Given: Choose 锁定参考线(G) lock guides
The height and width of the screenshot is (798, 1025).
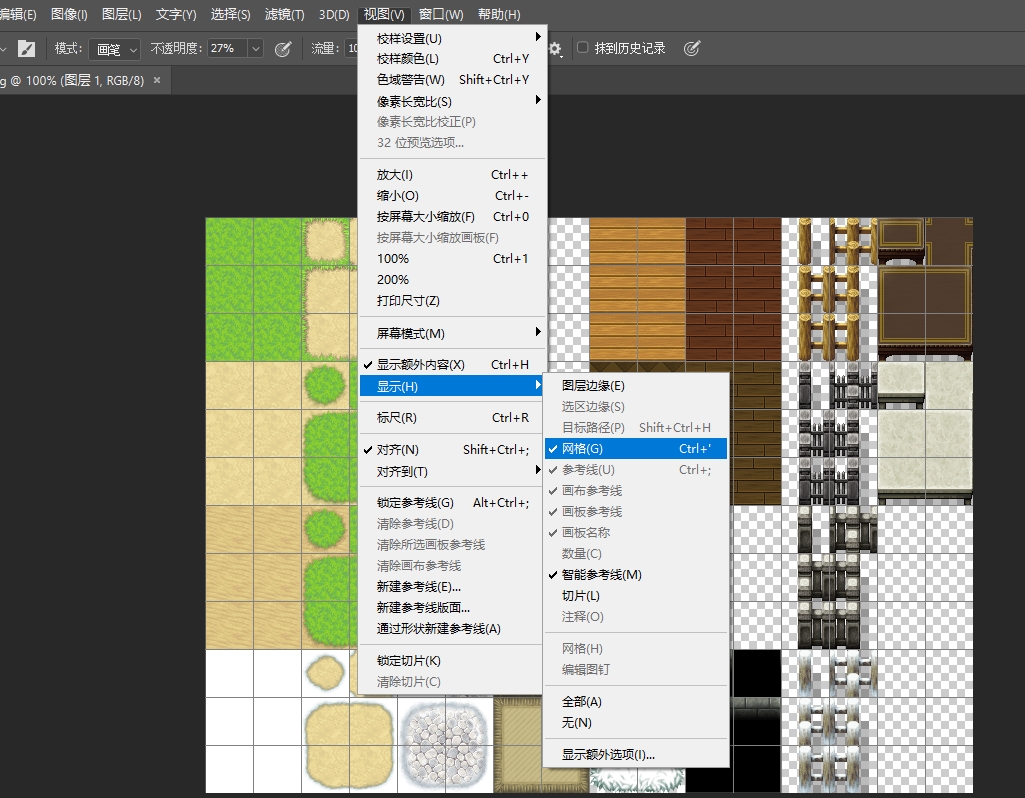Looking at the screenshot, I should coord(452,503).
